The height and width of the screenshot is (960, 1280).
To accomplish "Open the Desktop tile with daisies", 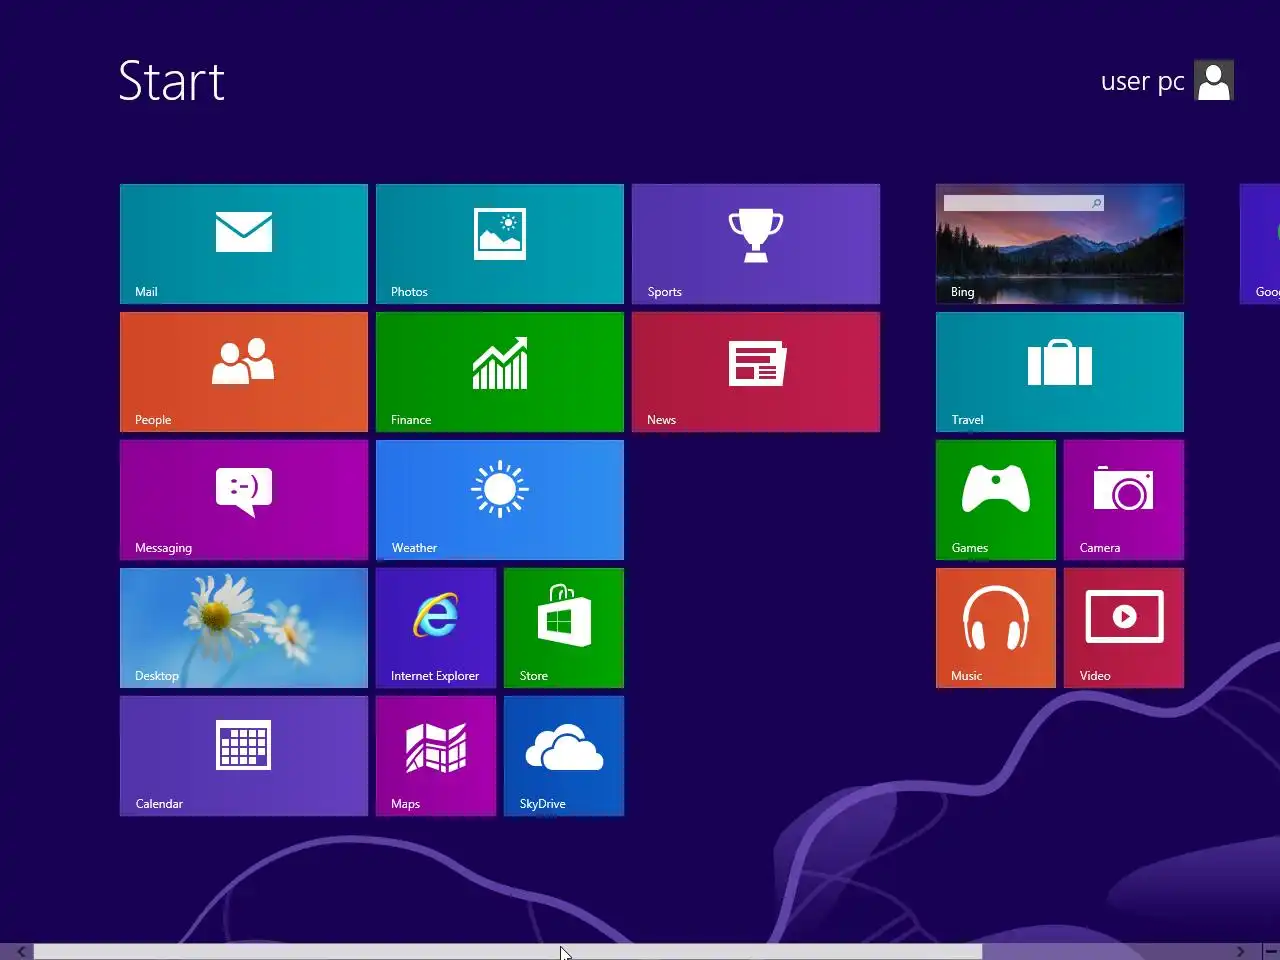I will (244, 628).
